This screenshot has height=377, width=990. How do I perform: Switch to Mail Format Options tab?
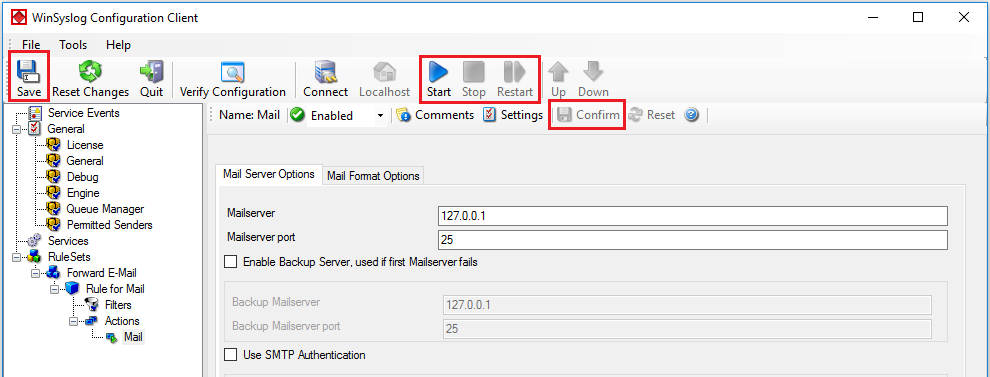point(373,176)
